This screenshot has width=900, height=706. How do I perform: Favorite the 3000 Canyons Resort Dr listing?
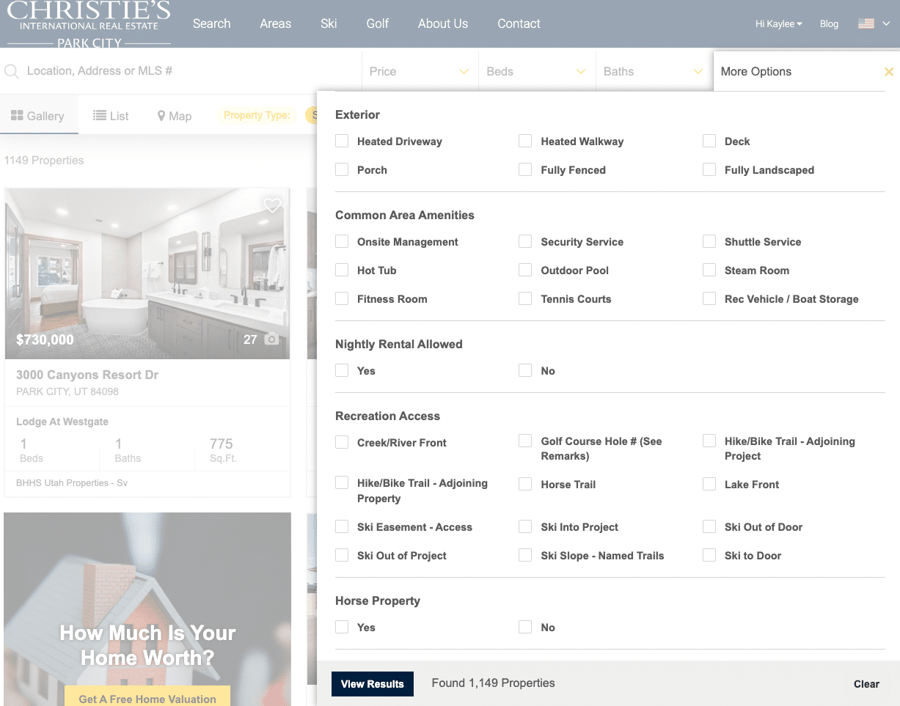(272, 205)
